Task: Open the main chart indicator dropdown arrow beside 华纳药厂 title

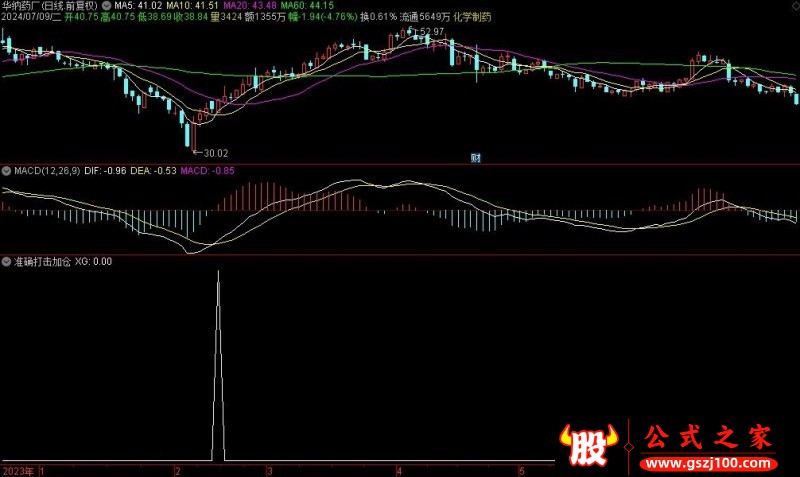Action: click(x=106, y=6)
